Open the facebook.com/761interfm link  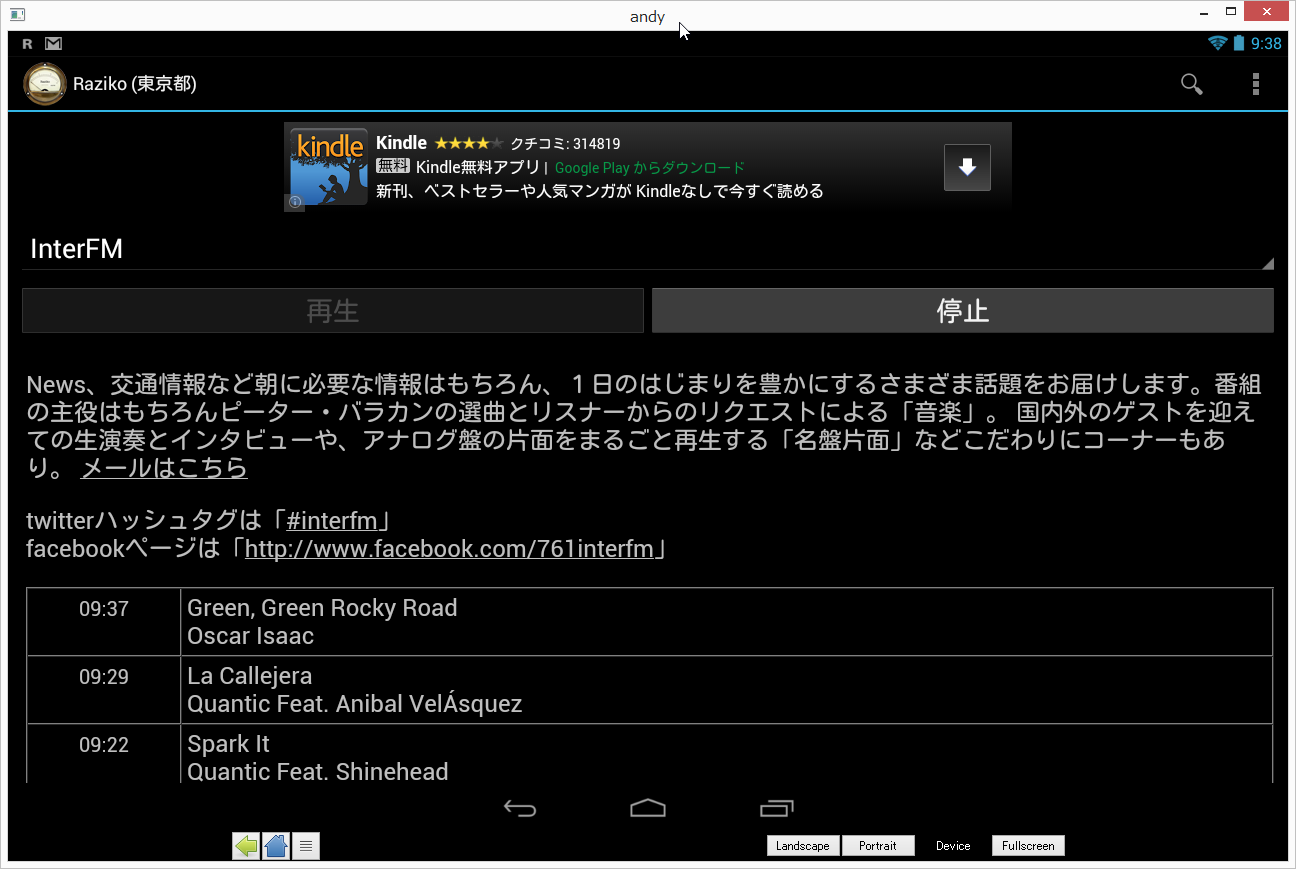[449, 549]
